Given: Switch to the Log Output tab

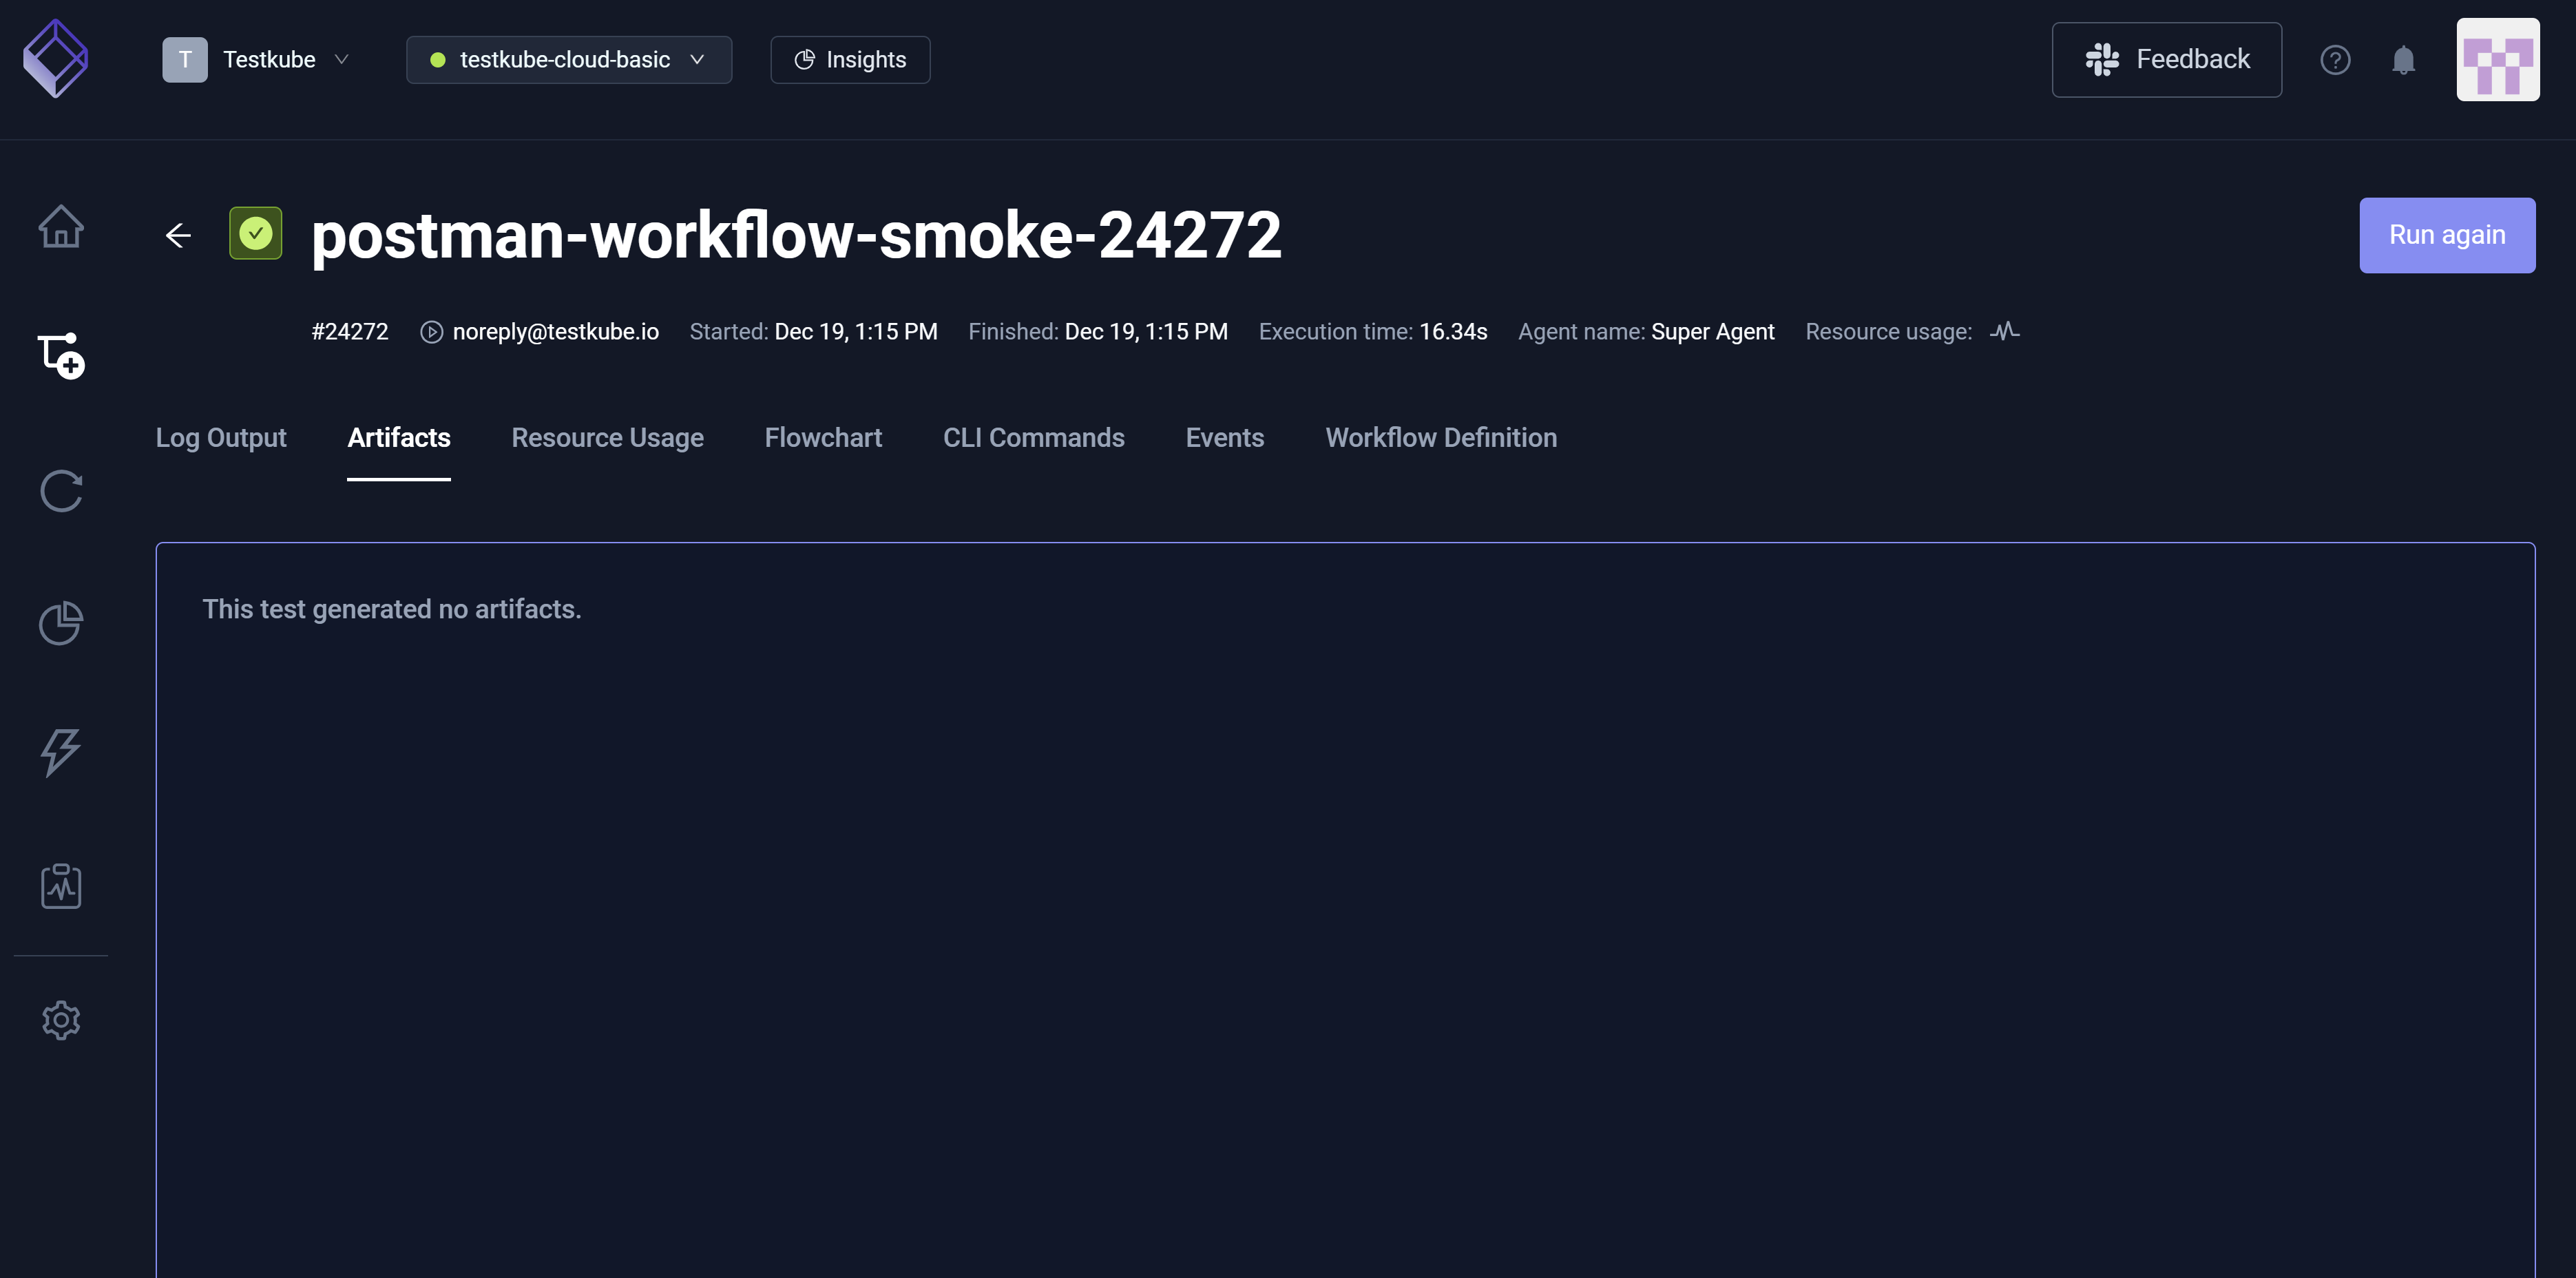Looking at the screenshot, I should (221, 438).
